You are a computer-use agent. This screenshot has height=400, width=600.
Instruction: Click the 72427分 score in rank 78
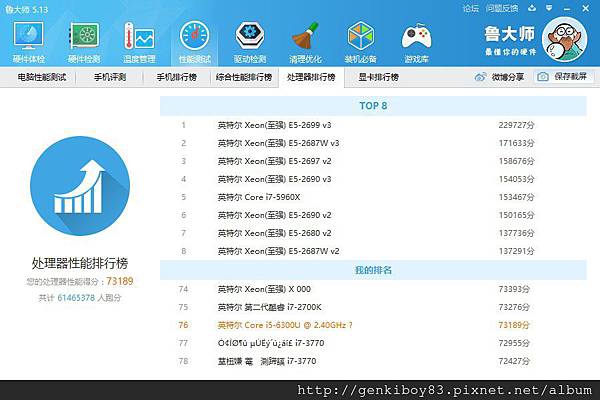(514, 361)
